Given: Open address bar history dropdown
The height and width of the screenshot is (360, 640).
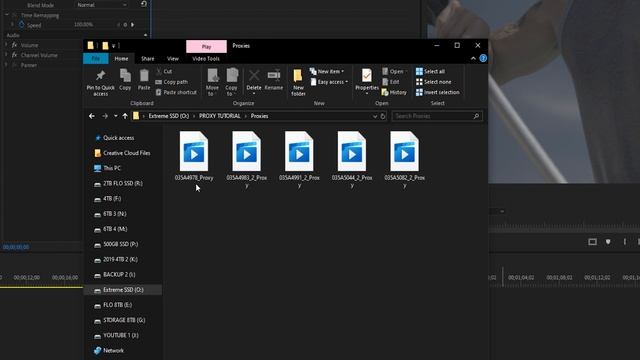Looking at the screenshot, I should point(374,116).
